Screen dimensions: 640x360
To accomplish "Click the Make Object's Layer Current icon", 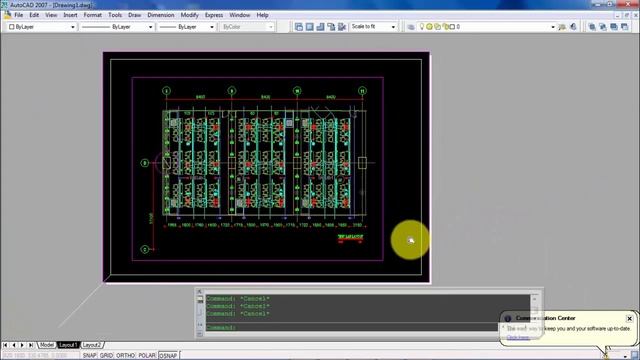I will (562, 27).
